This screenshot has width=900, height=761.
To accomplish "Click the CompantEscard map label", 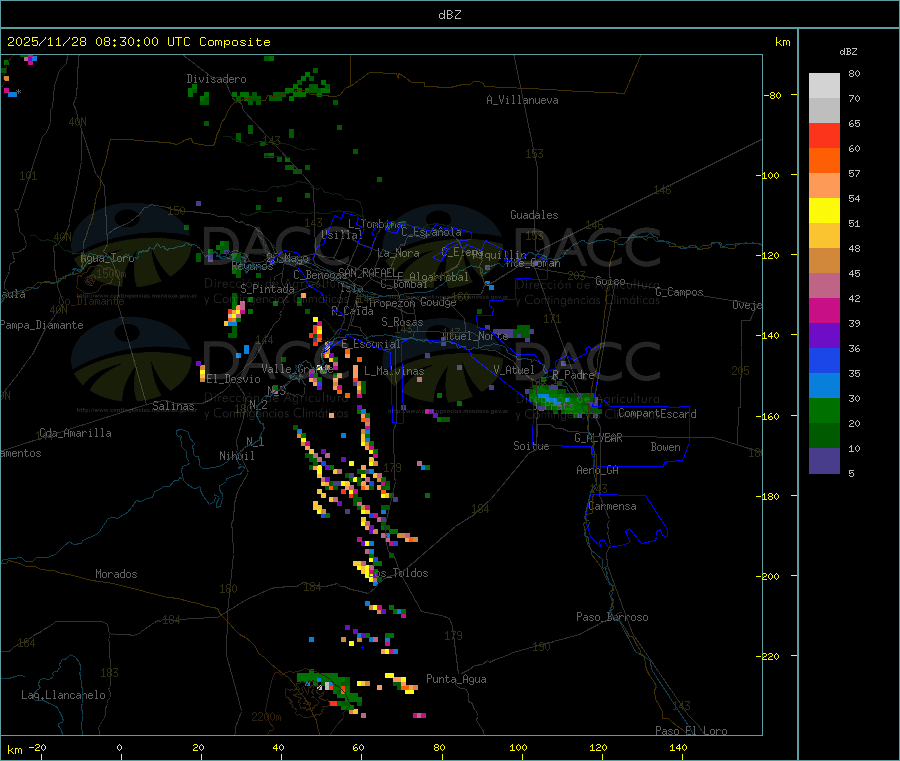I will point(657,413).
